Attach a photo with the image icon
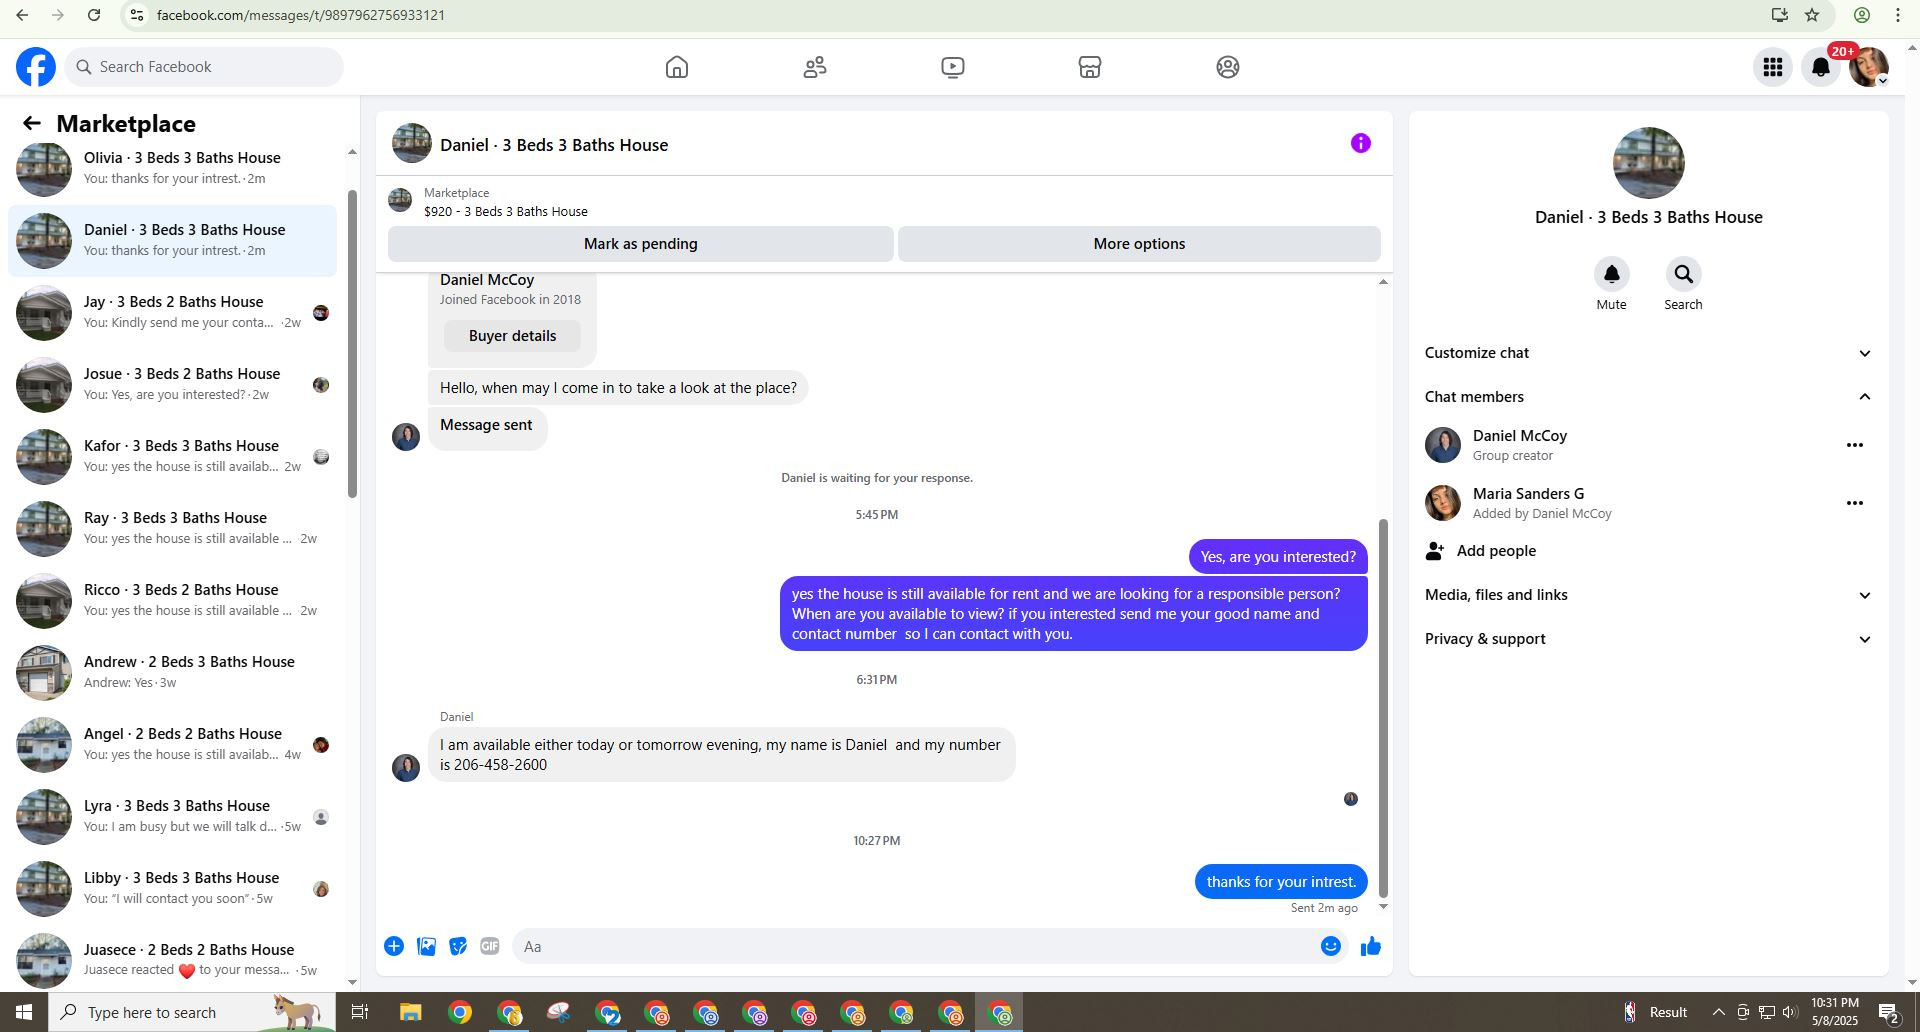The width and height of the screenshot is (1920, 1032). point(426,946)
